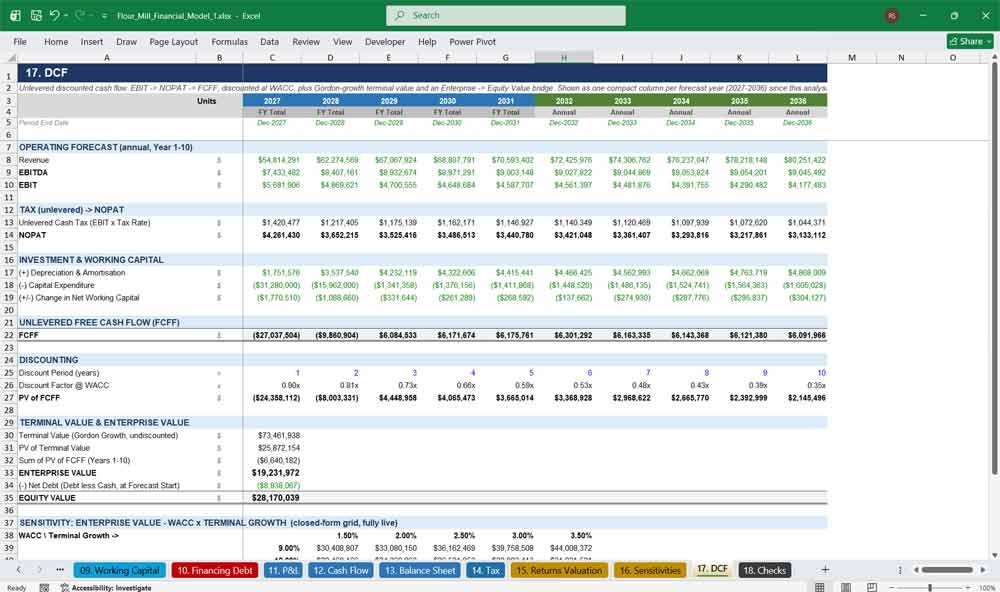Image resolution: width=1000 pixels, height=592 pixels.
Task: Open 15. Returns Valuation sheet
Action: tap(559, 570)
